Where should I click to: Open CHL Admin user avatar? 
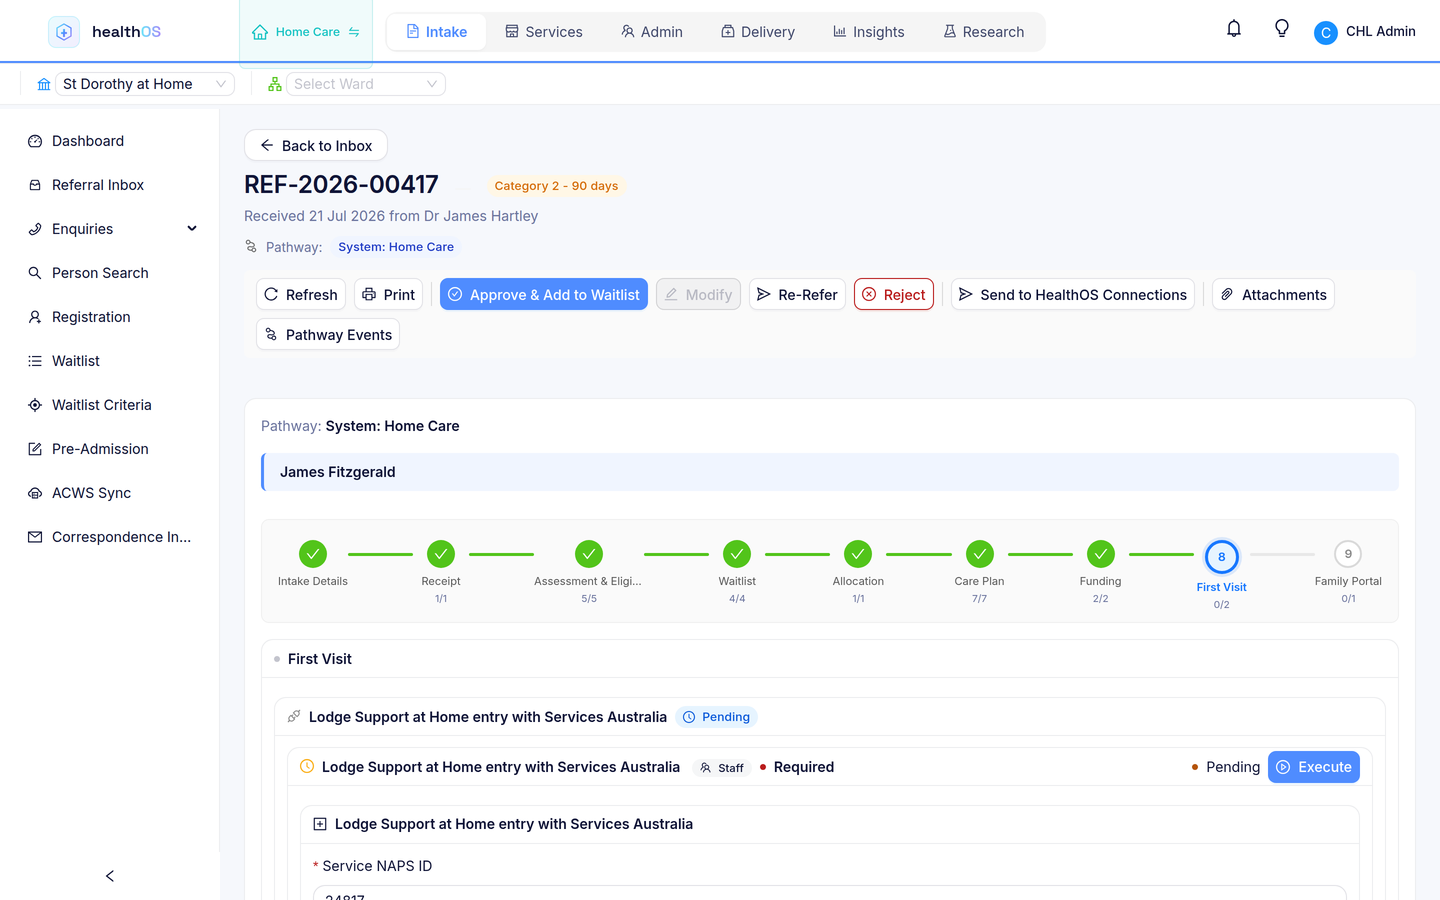1326,32
